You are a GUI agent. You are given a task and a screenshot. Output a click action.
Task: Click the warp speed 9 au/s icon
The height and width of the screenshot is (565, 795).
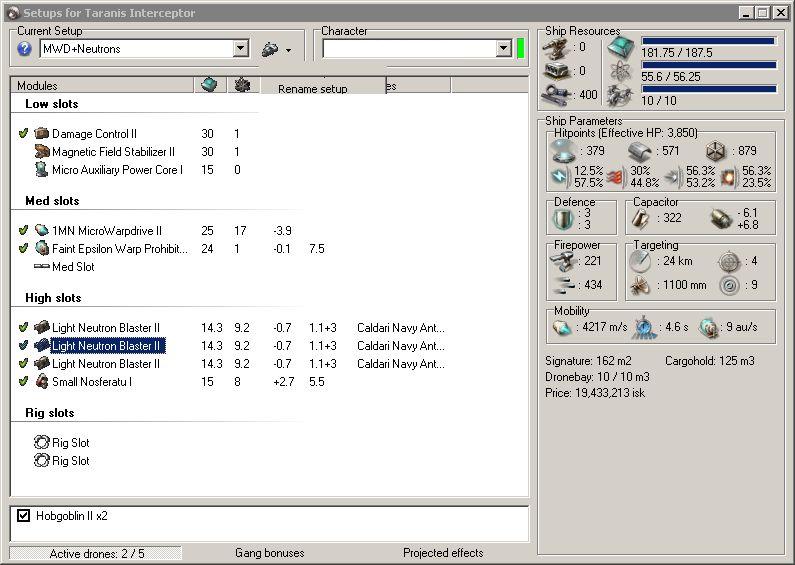(708, 328)
